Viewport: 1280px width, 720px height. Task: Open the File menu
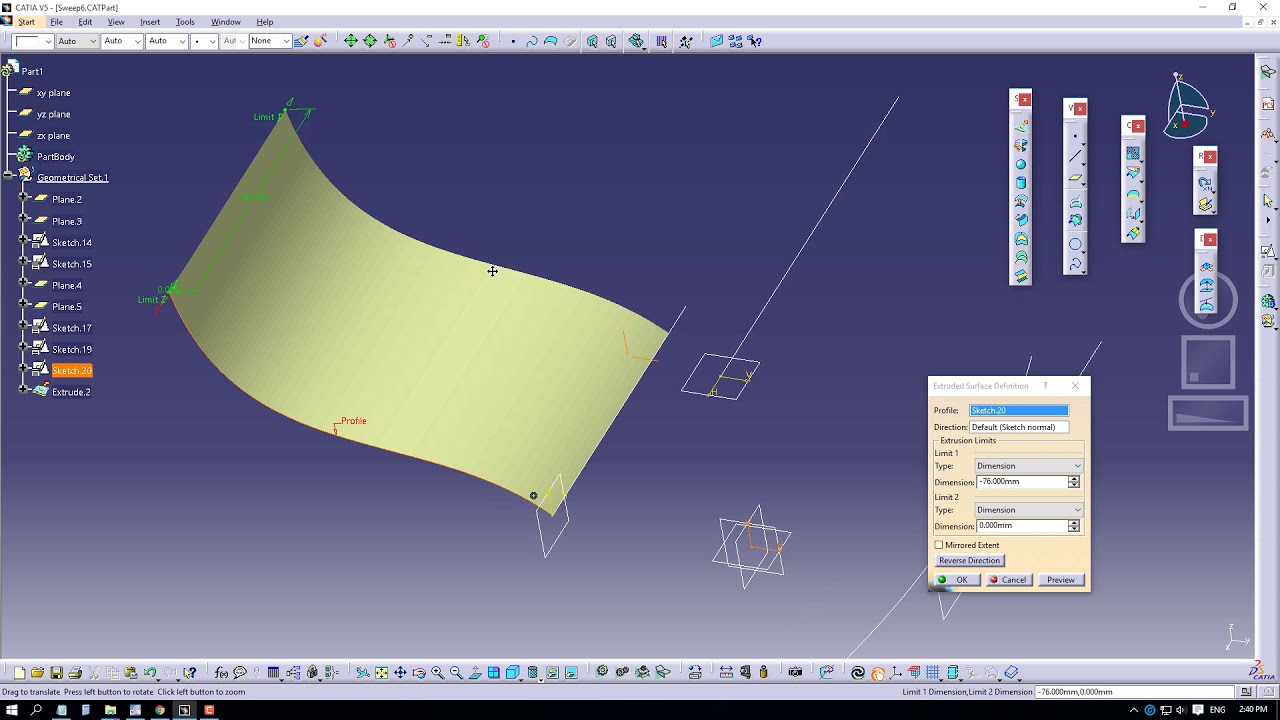(57, 22)
